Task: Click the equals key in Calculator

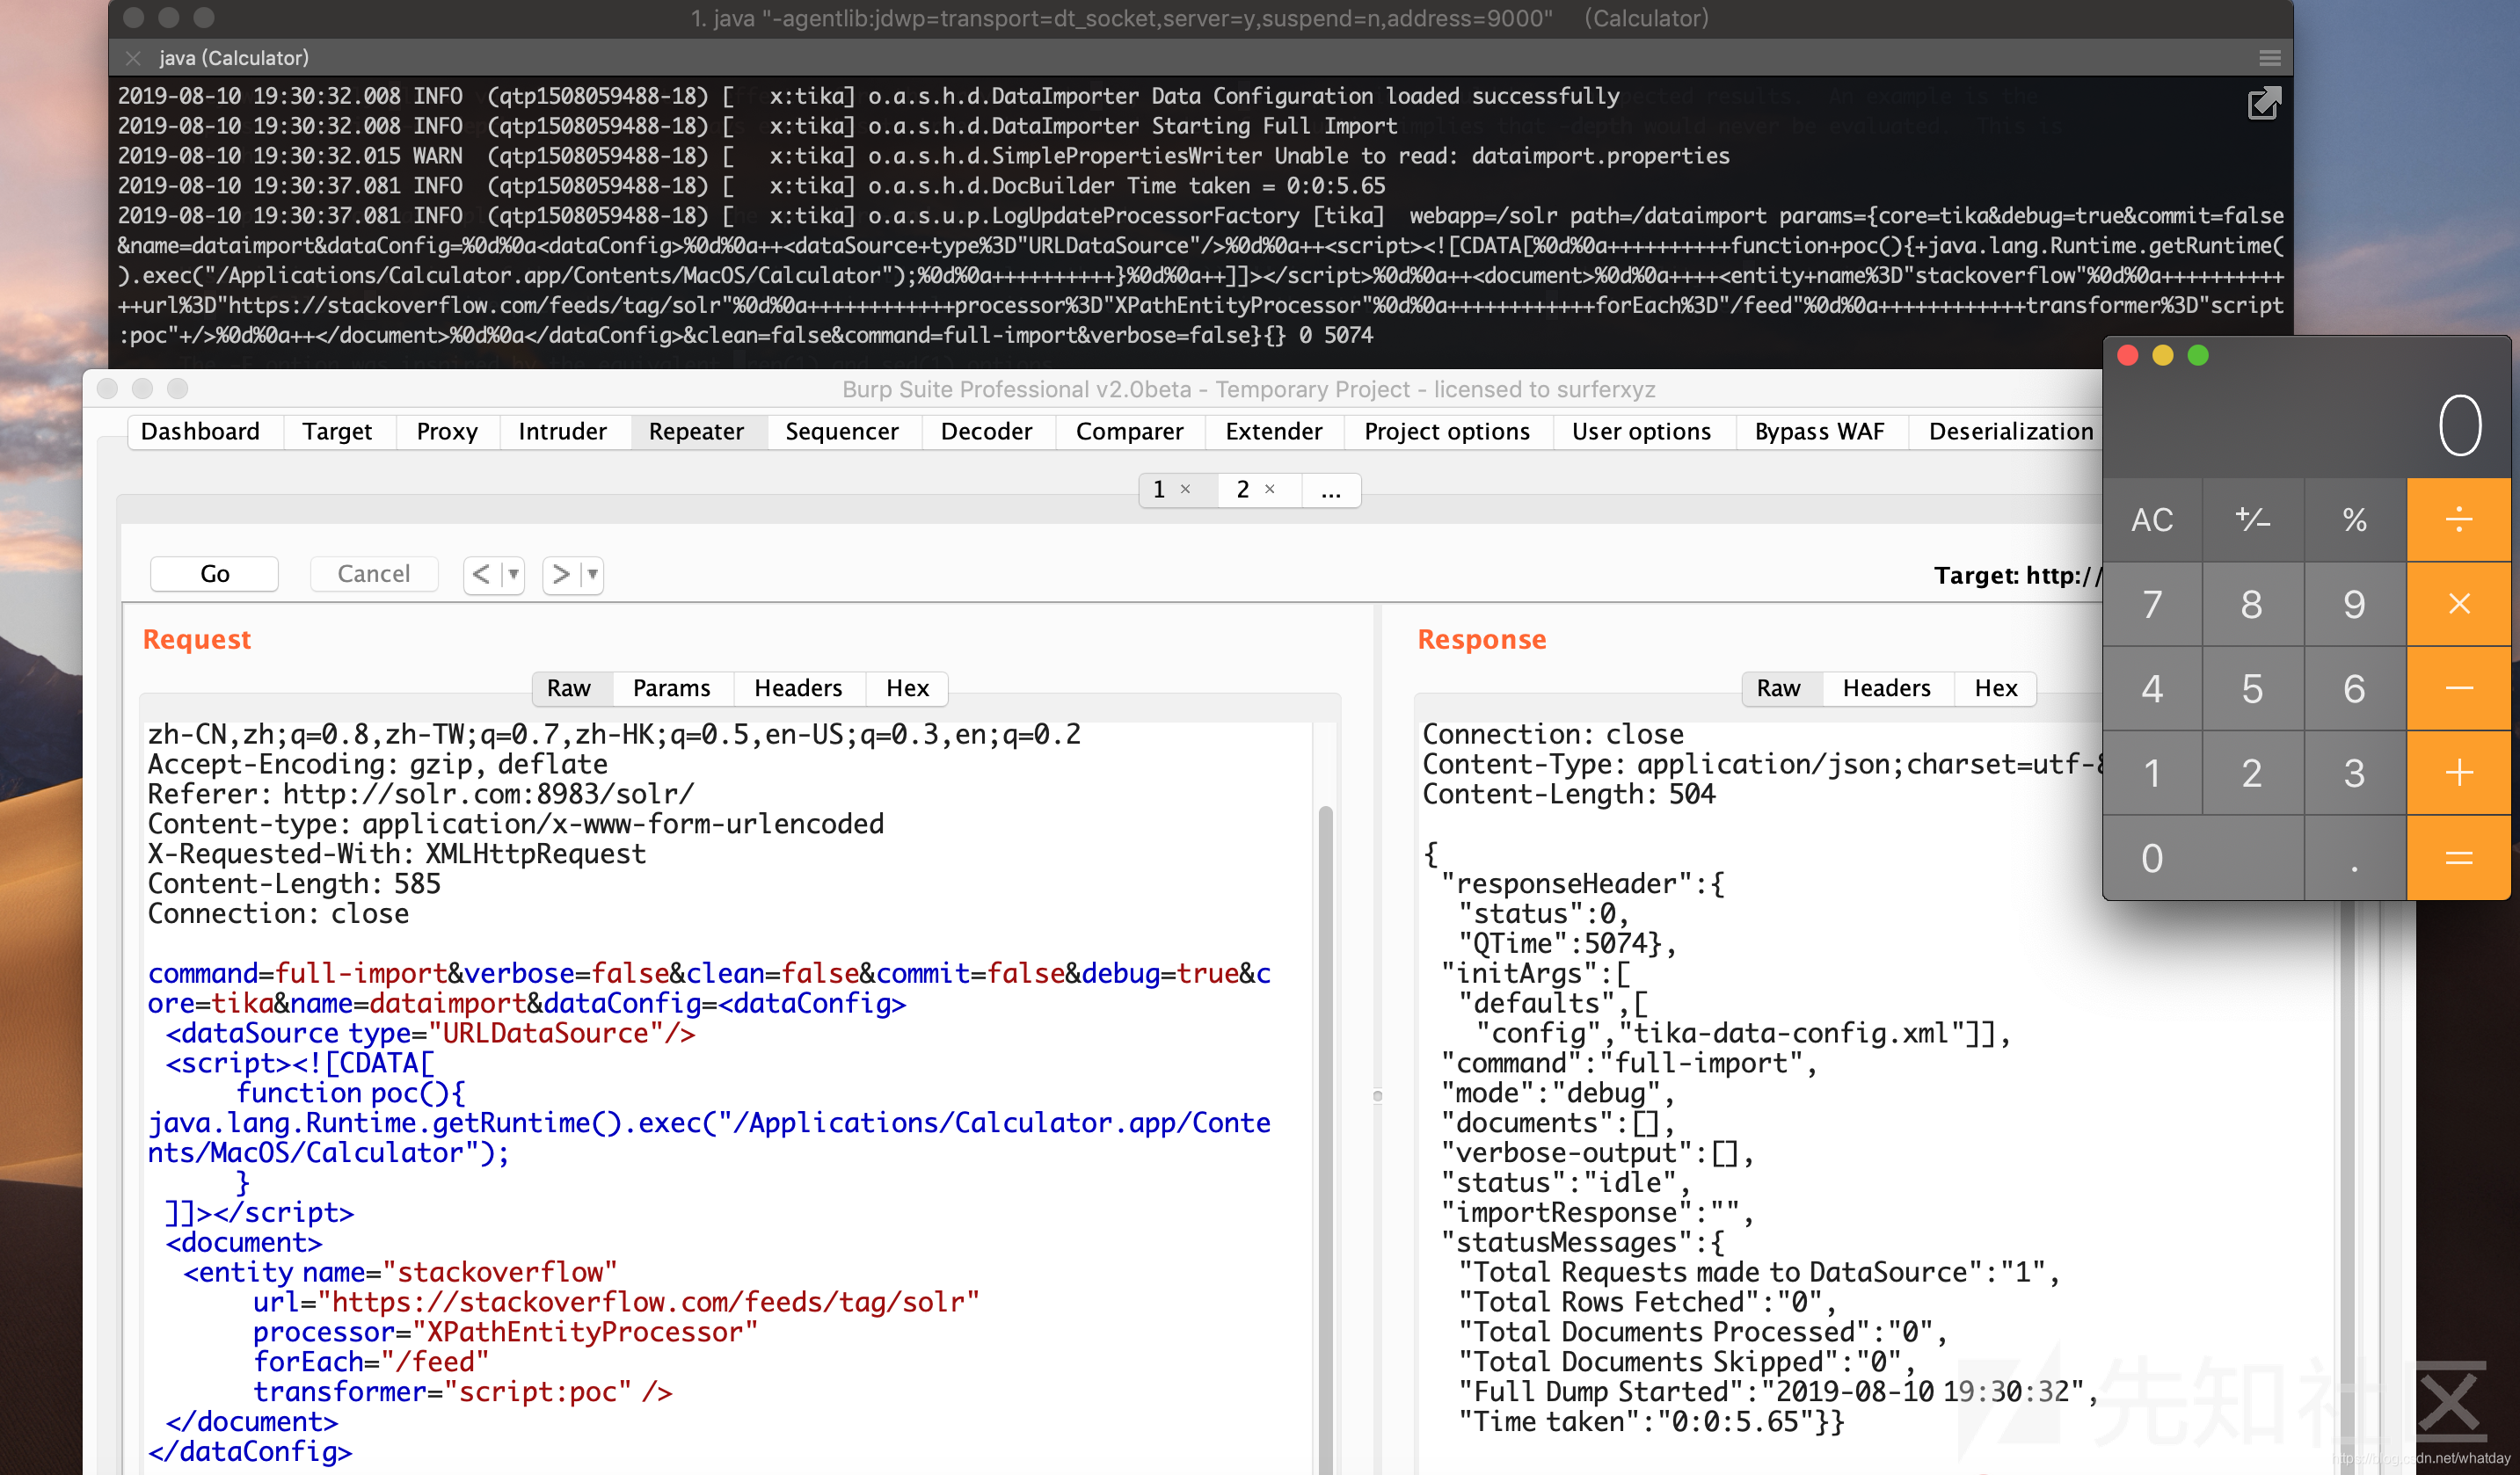Action: [2458, 858]
